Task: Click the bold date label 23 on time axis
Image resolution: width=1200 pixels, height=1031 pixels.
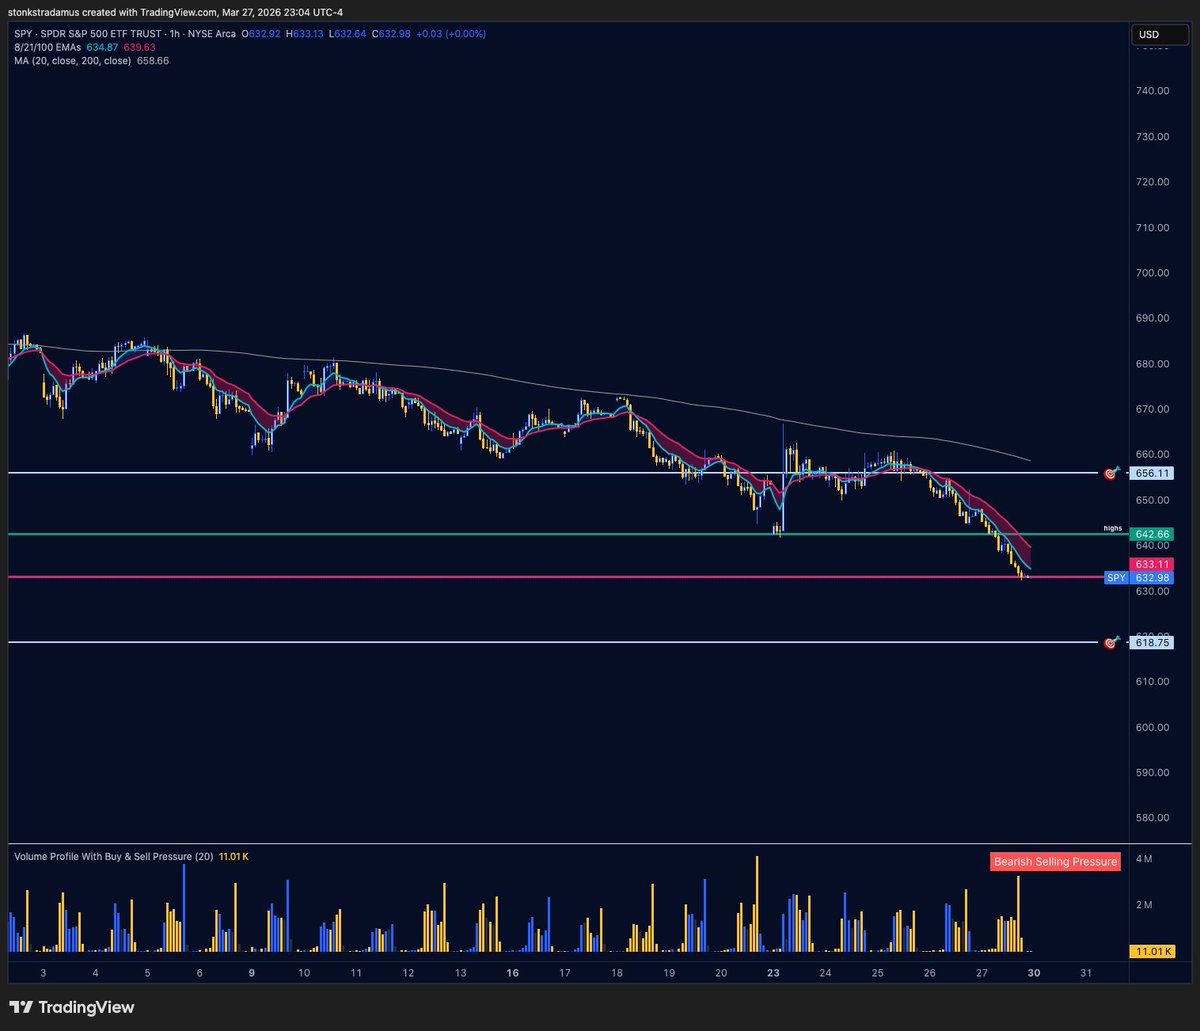Action: pyautogui.click(x=773, y=973)
